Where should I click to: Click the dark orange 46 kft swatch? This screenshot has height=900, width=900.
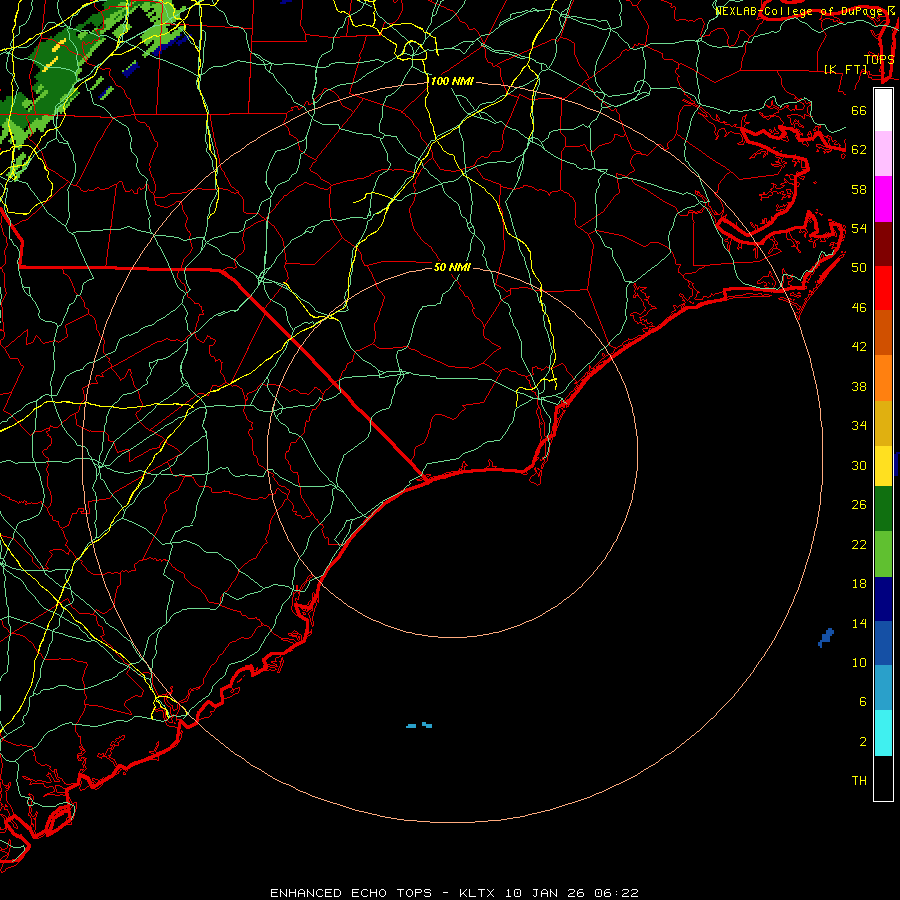(x=883, y=332)
